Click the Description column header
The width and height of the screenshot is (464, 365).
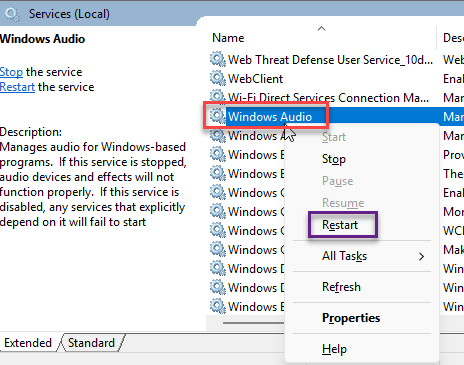[x=453, y=38]
